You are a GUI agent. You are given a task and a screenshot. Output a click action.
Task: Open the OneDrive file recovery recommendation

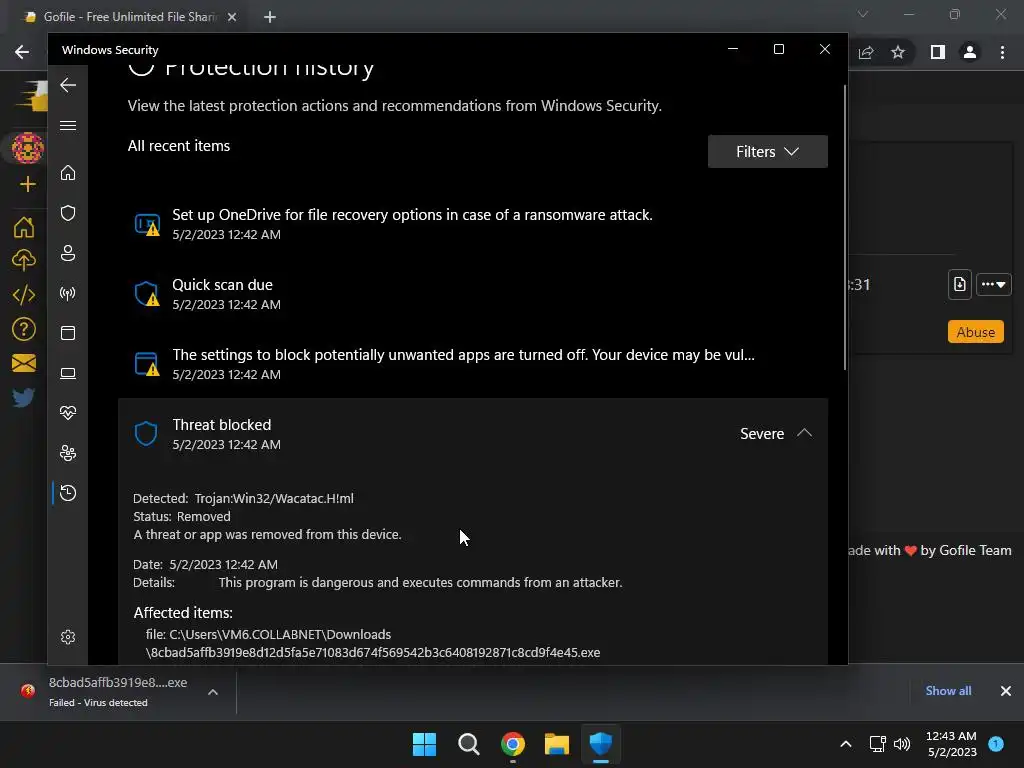pyautogui.click(x=473, y=224)
